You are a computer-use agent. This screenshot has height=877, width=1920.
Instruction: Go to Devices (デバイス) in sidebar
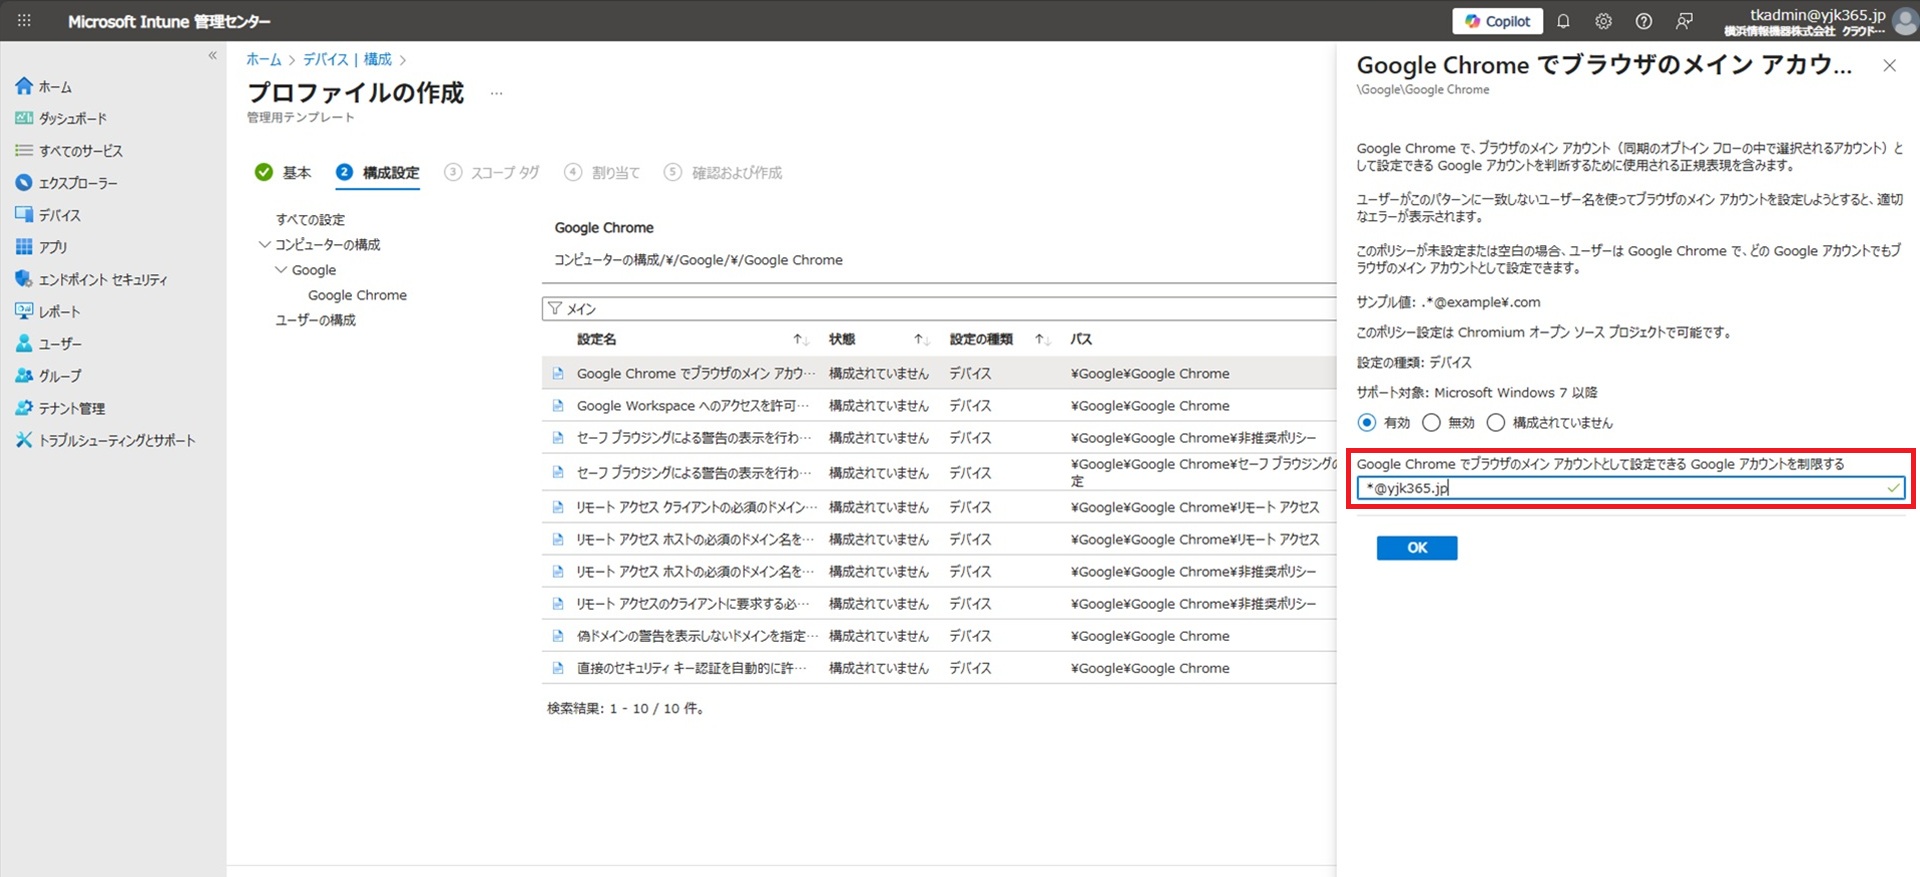pos(59,215)
